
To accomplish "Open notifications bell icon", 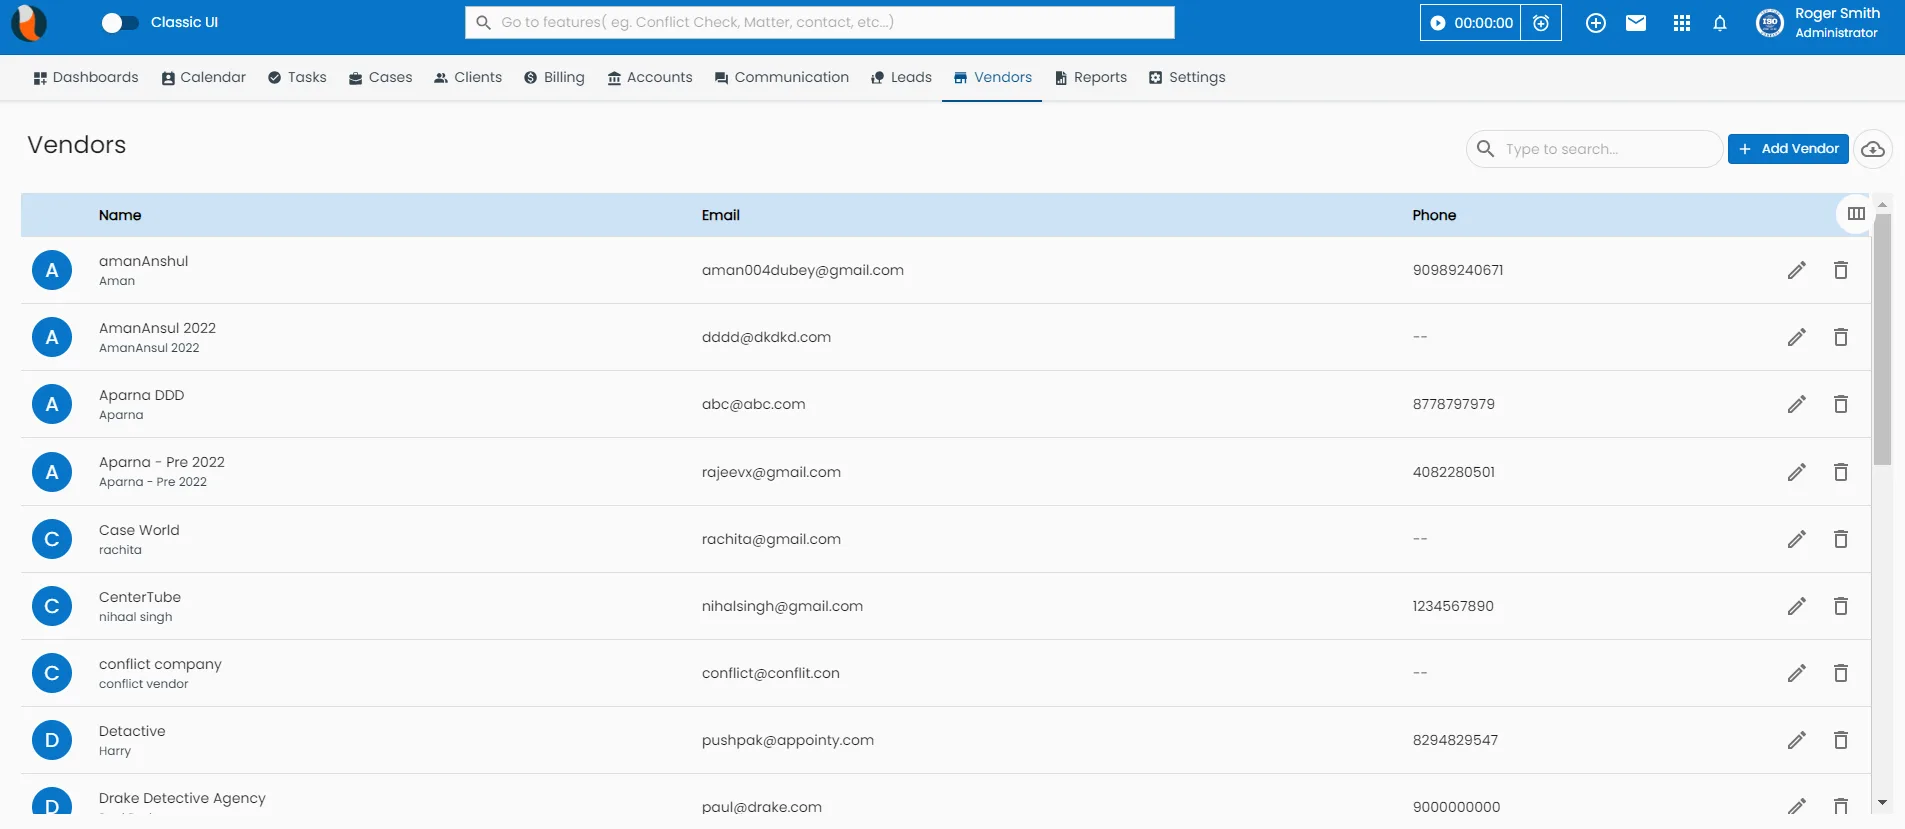I will pos(1720,23).
